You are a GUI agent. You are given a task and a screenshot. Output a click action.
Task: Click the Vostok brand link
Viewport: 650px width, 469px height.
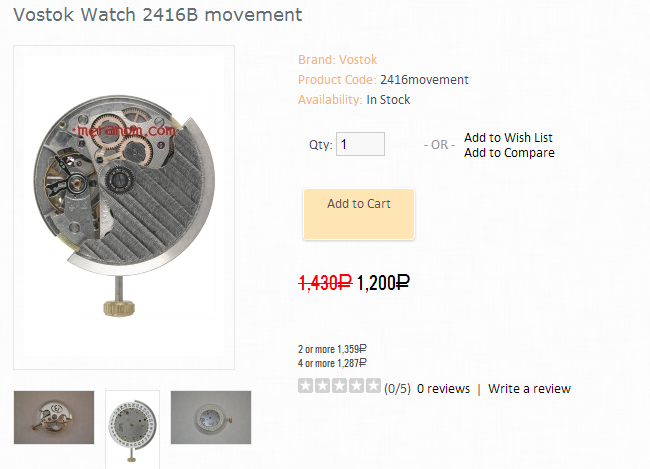point(358,60)
